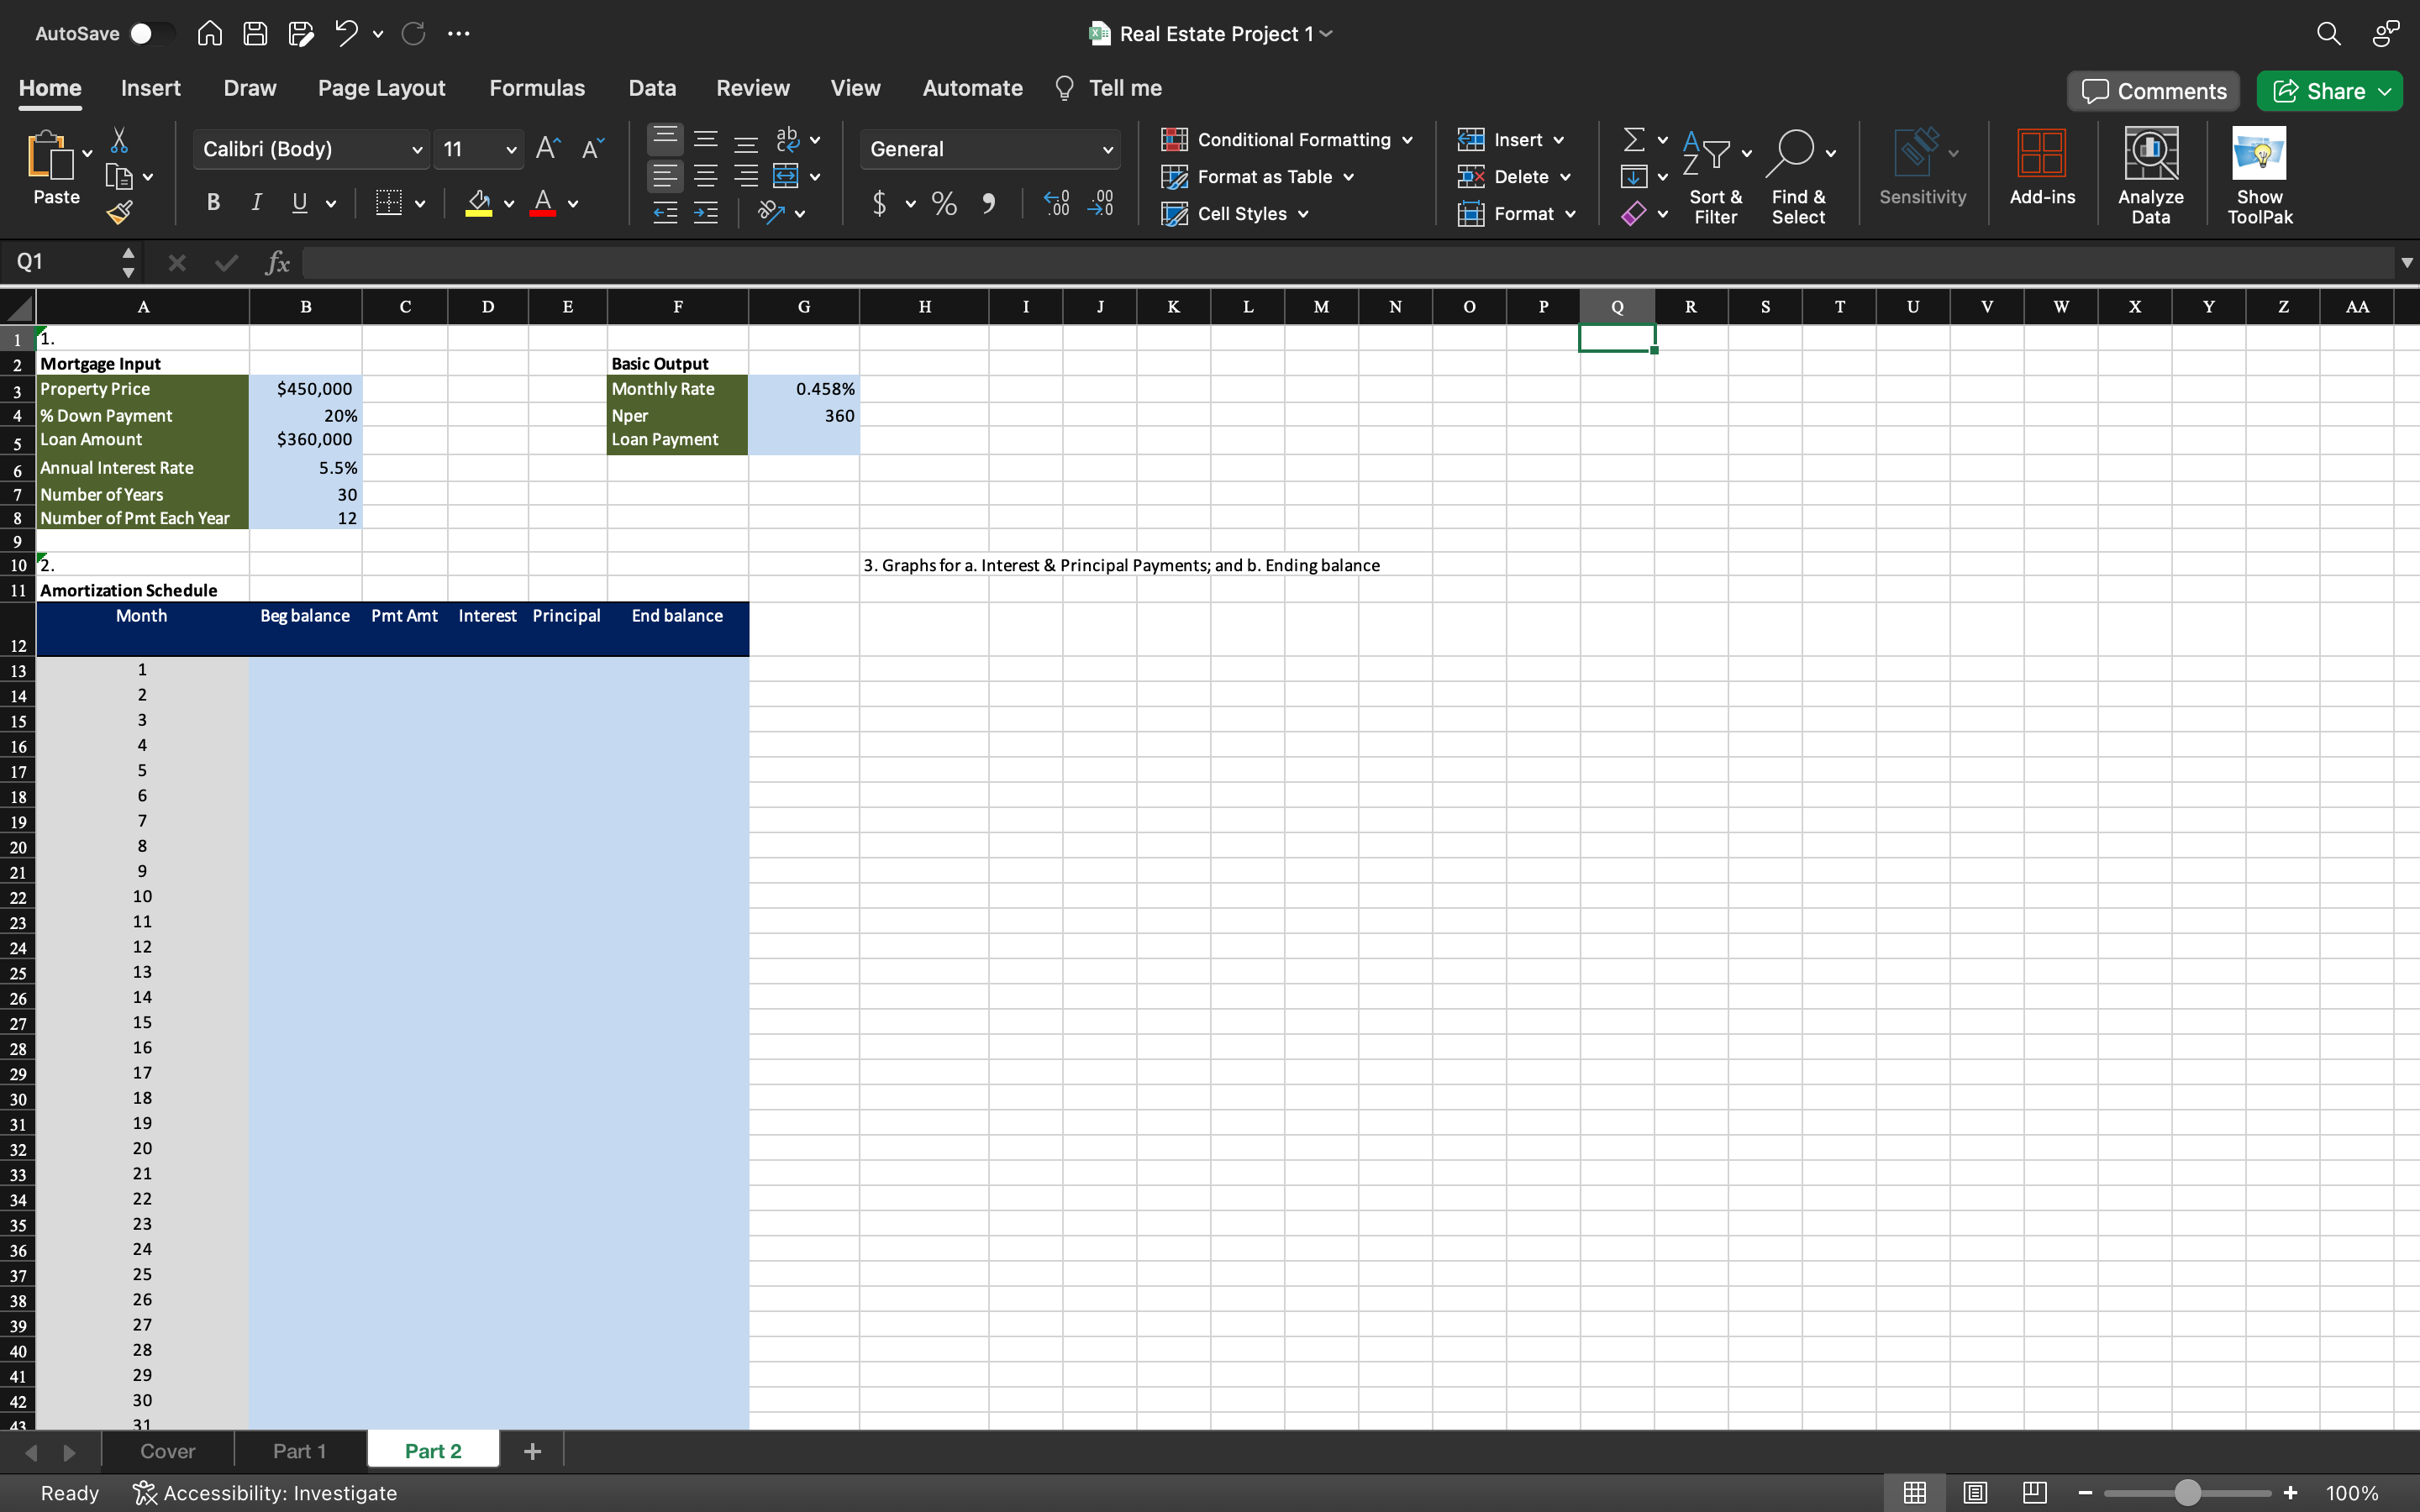Expand the General number format dropdown
The image size is (2420, 1512).
click(1107, 150)
